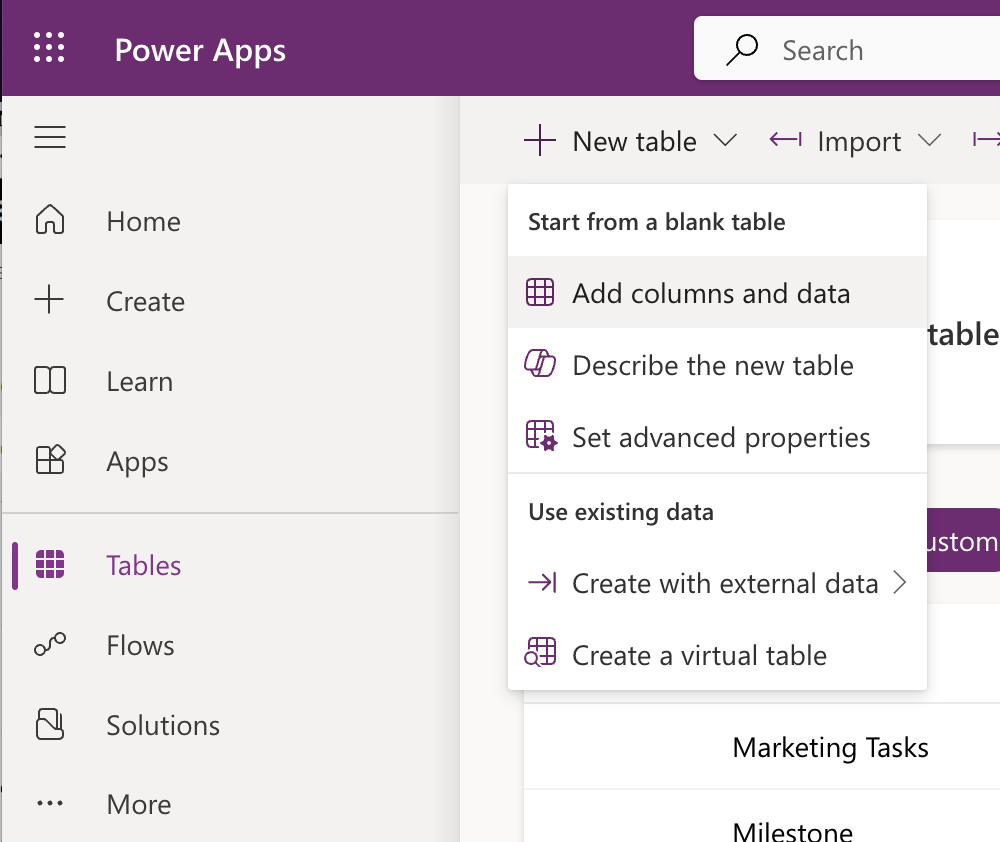Viewport: 1000px width, 842px height.
Task: Expand the New table dropdown chevron
Action: point(726,141)
